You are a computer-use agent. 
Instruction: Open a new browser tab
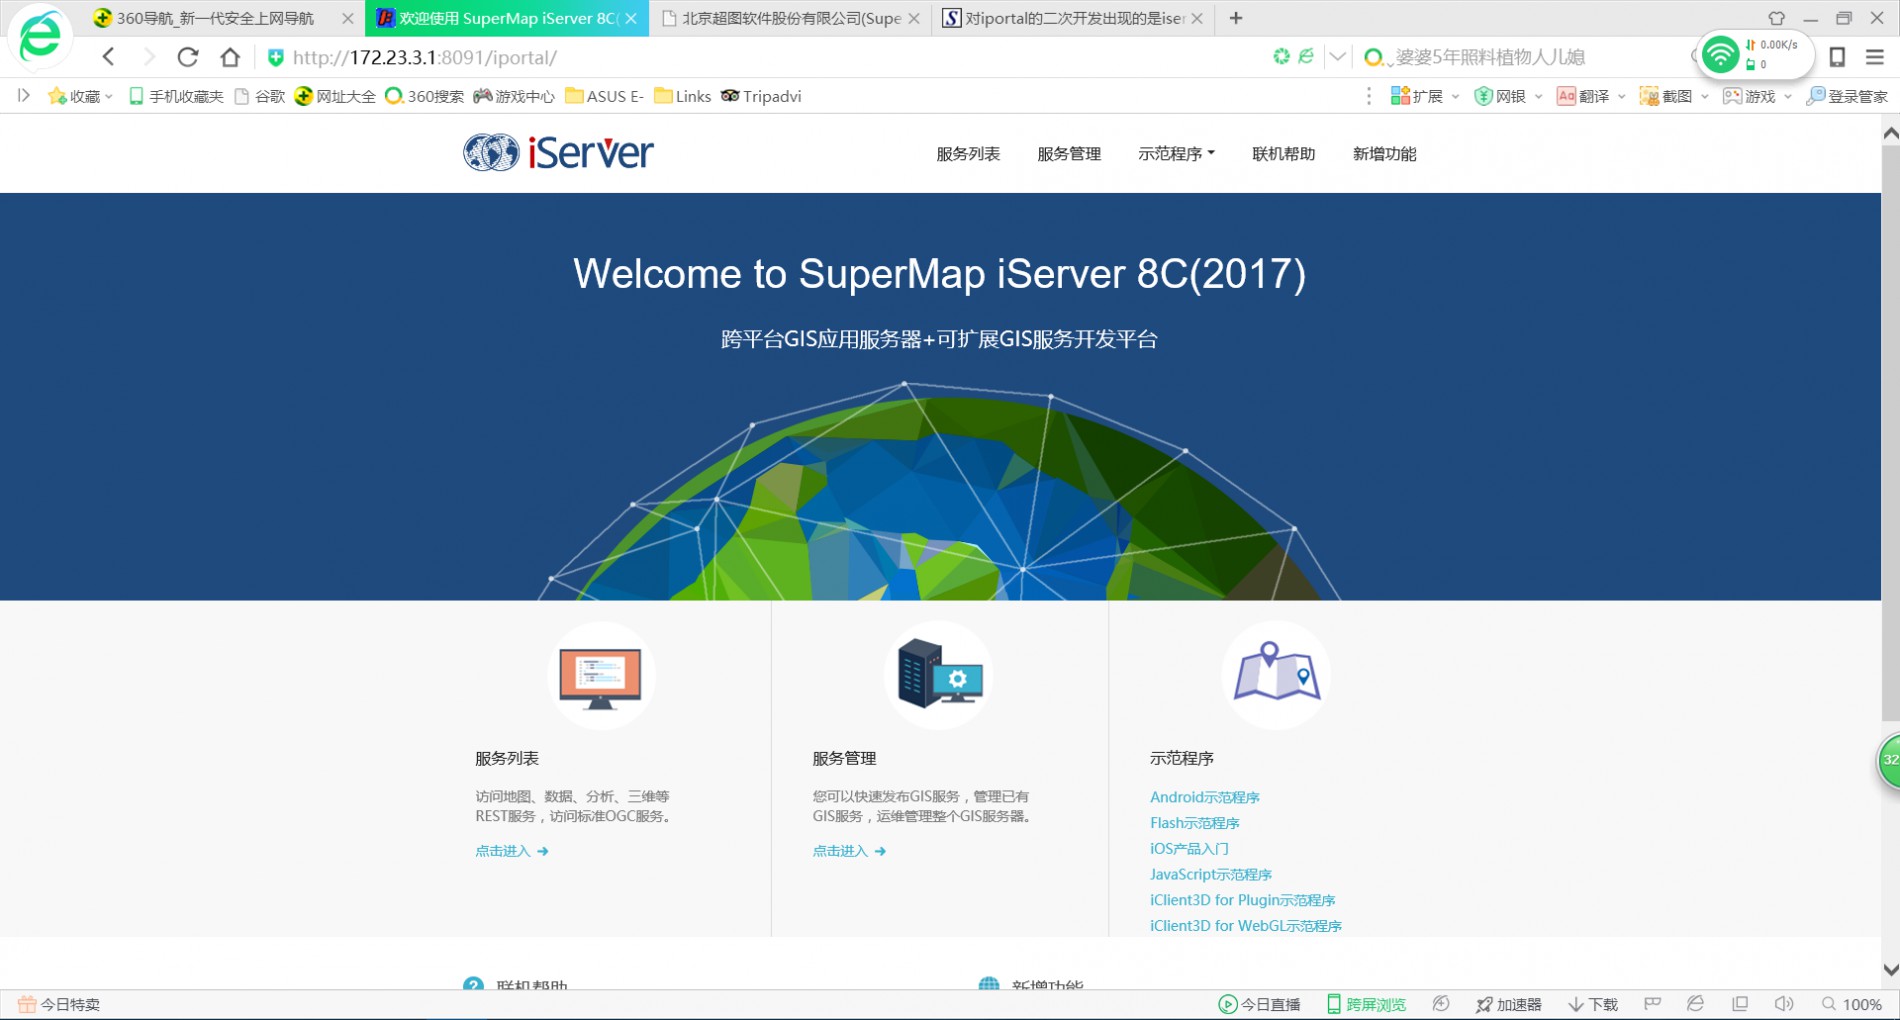(x=1236, y=18)
